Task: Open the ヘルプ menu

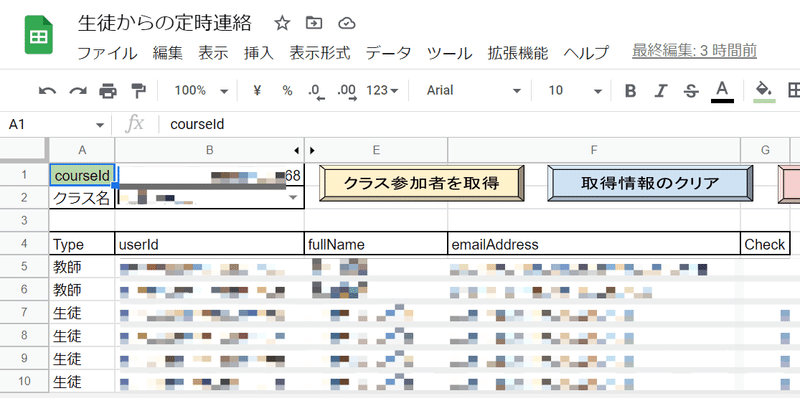Action: [x=586, y=53]
